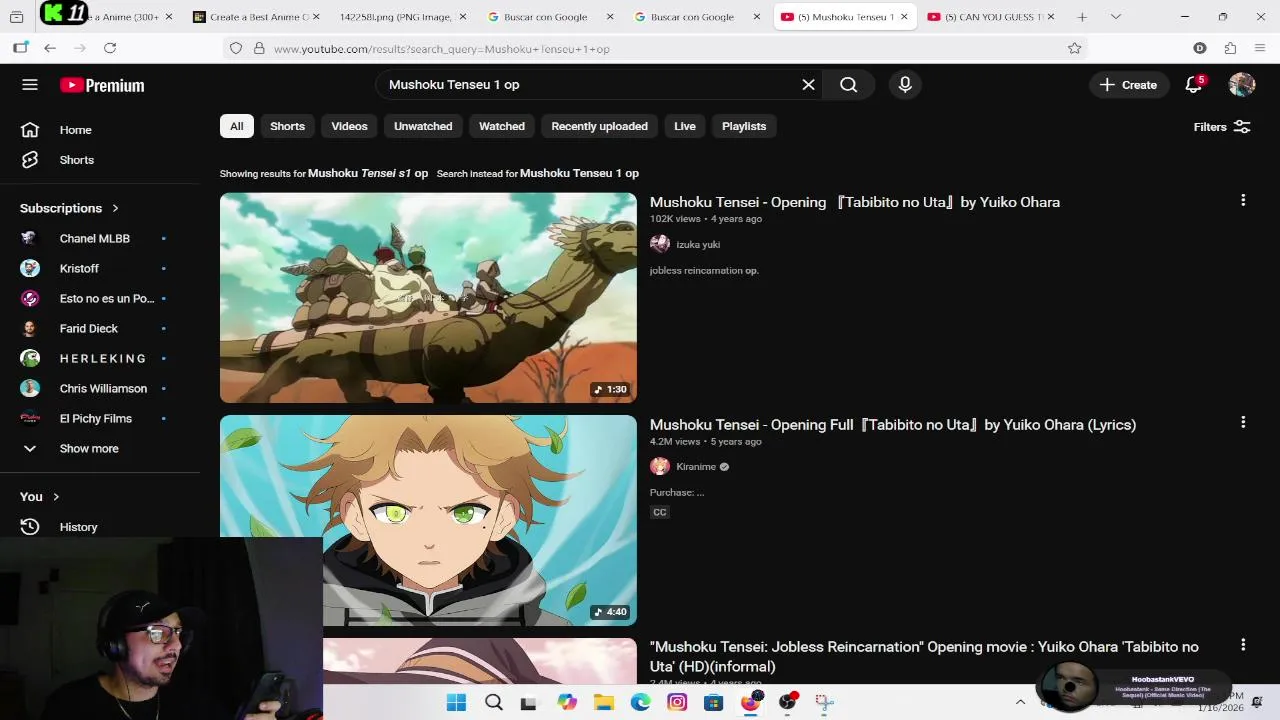Expand the You section chevron
1280x720 pixels.
pyautogui.click(x=56, y=496)
